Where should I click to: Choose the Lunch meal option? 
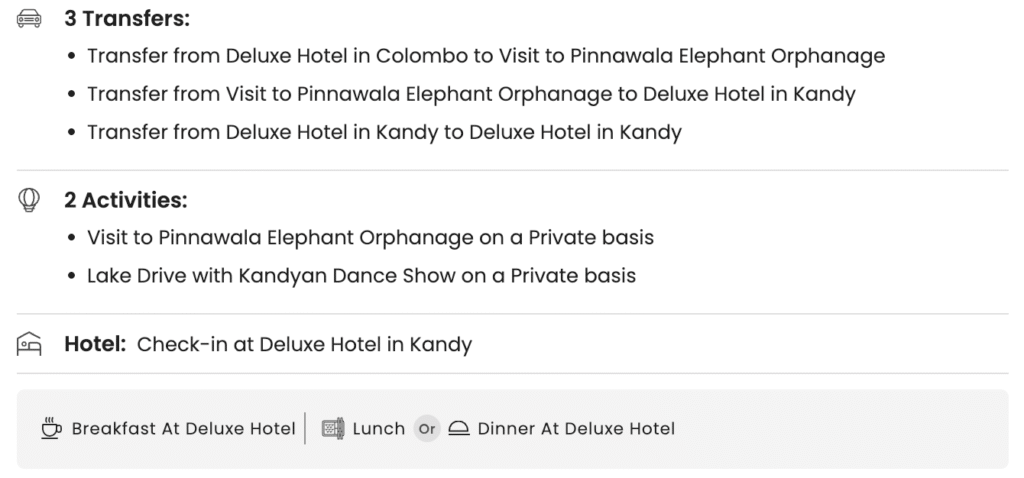coord(378,429)
